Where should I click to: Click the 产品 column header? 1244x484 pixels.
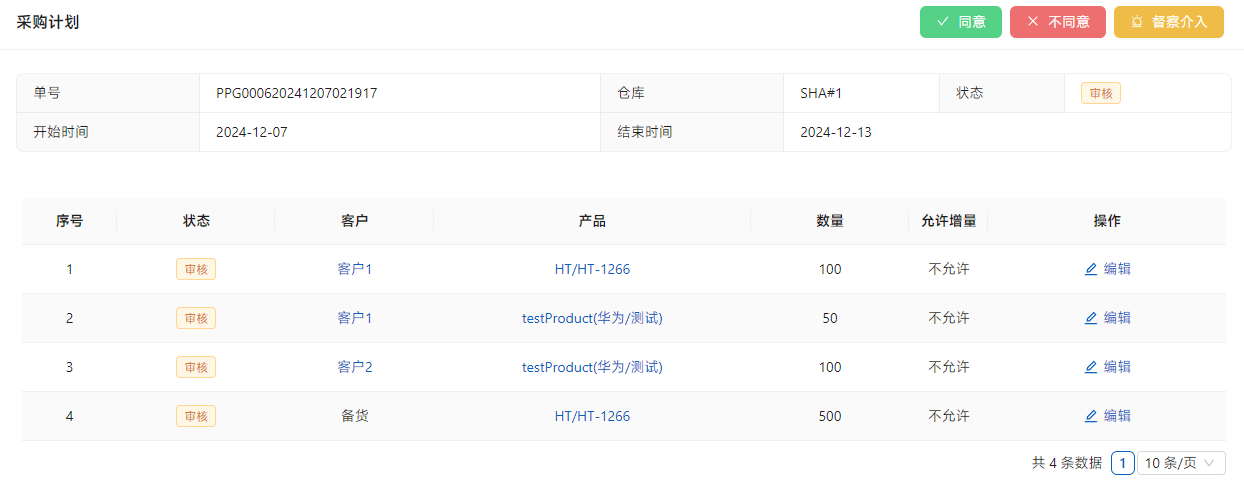click(x=592, y=221)
